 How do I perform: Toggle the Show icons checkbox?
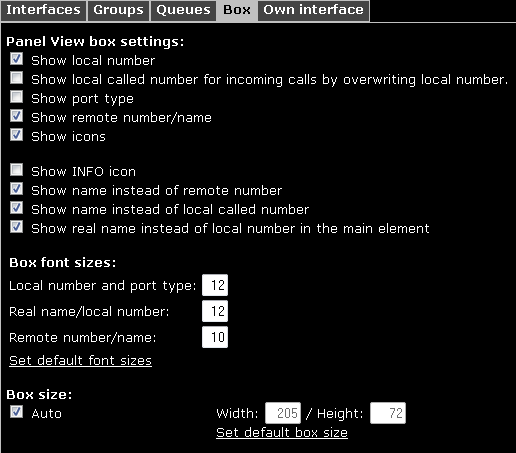(16, 135)
